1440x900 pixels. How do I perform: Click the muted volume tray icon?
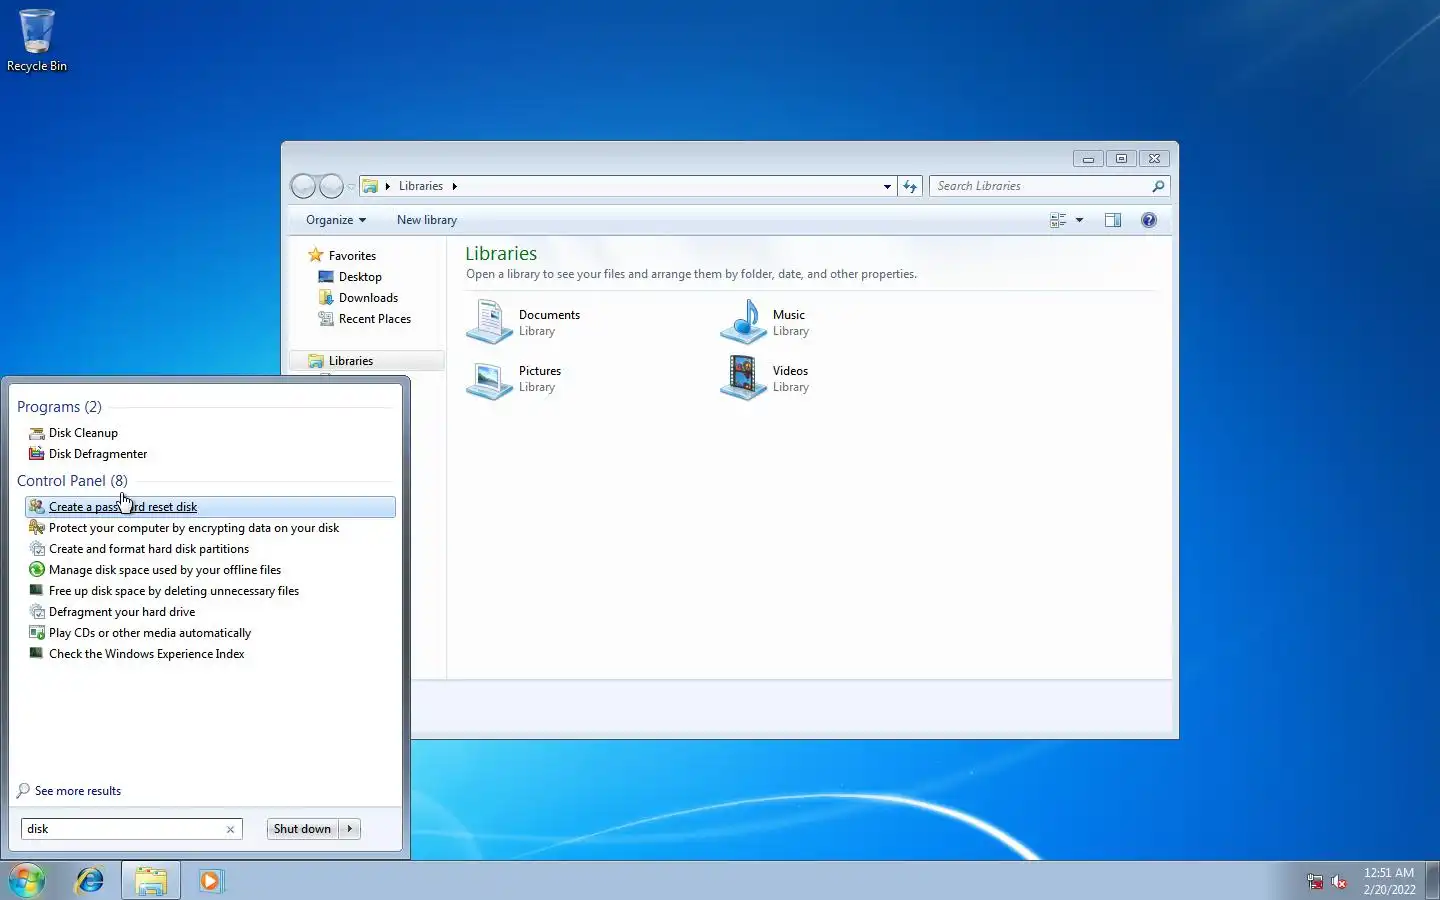[1339, 882]
